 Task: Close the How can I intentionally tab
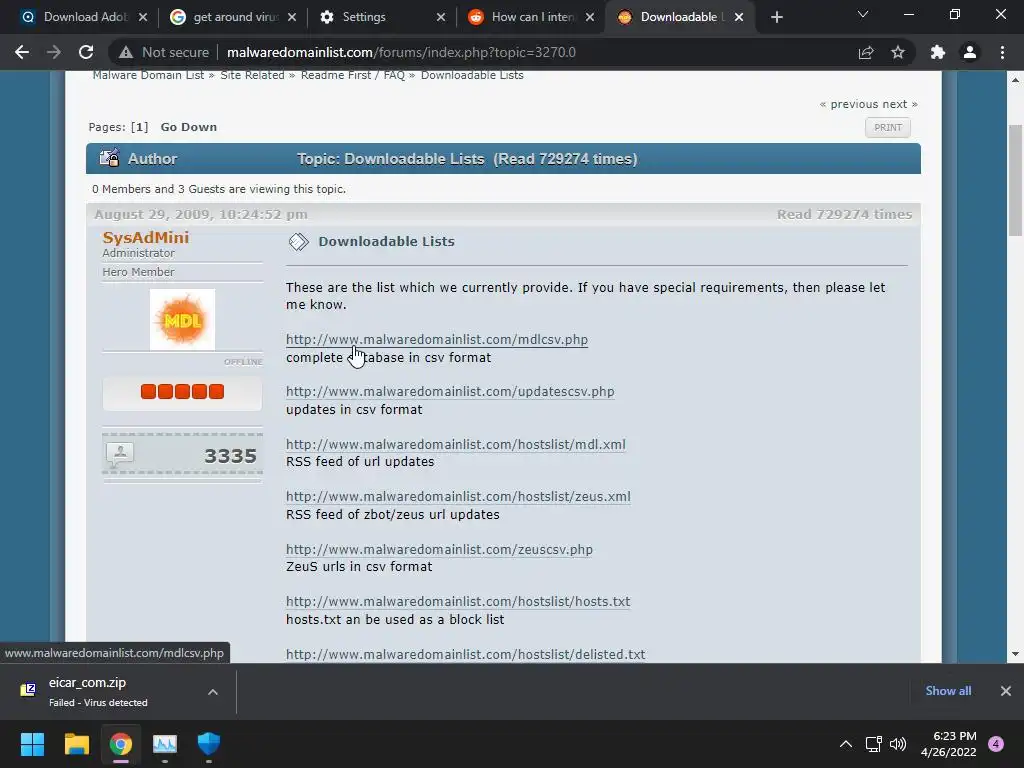[590, 17]
